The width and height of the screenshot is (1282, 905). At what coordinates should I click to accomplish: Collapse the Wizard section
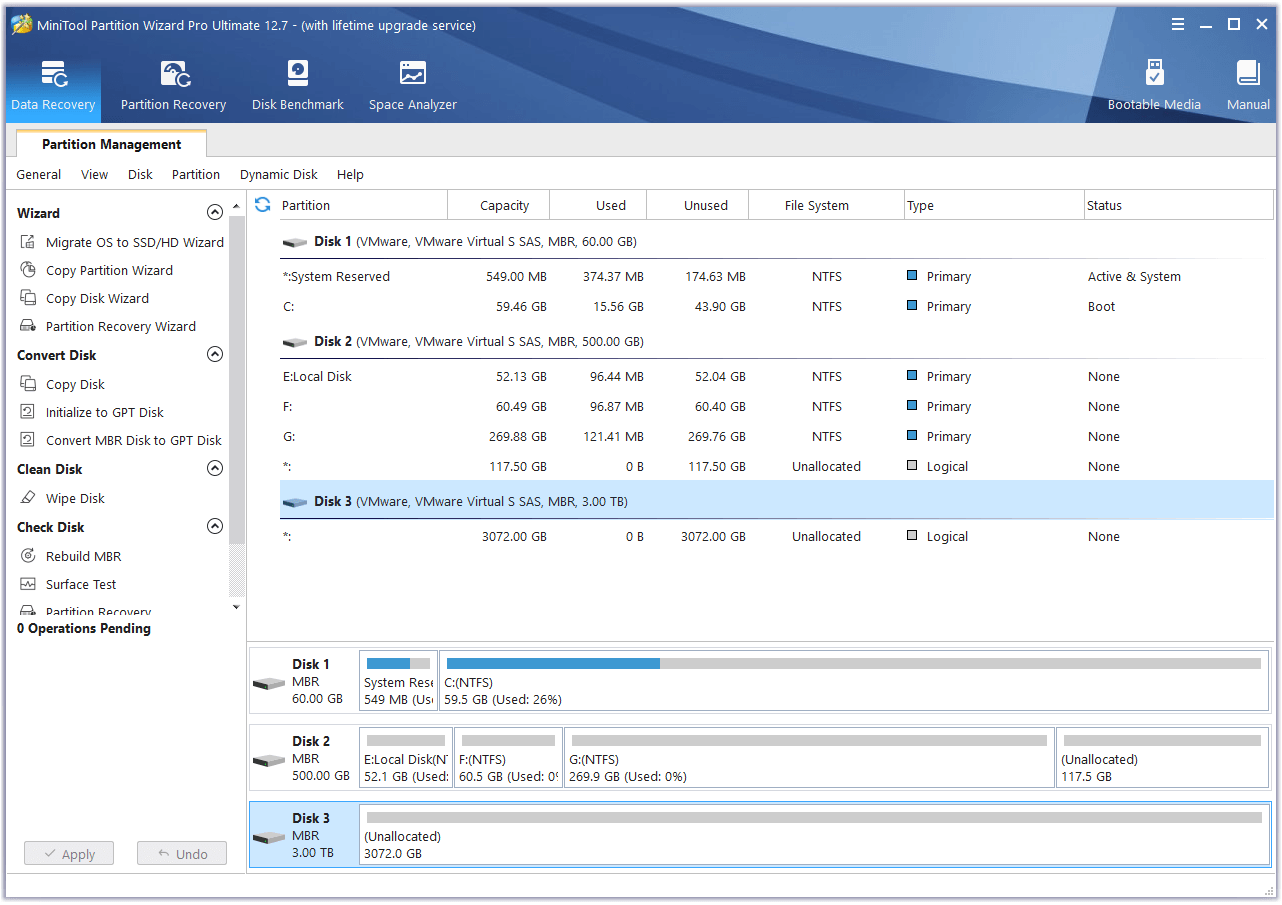click(214, 212)
